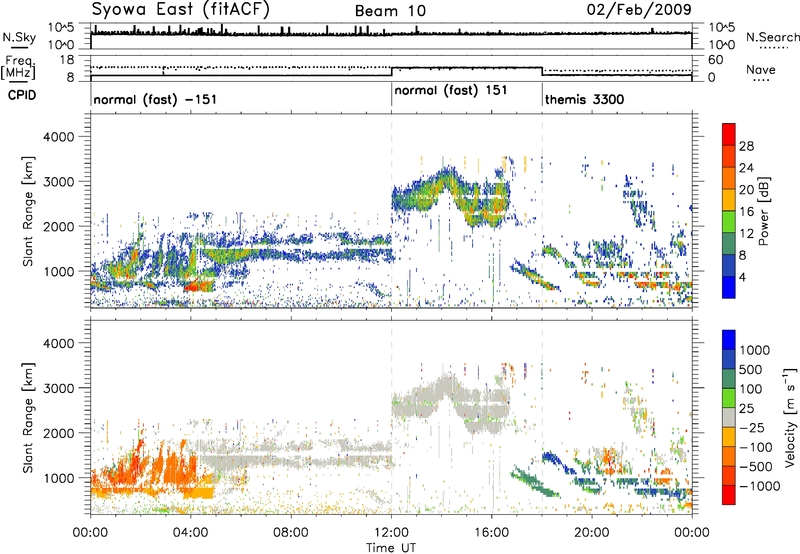Click the "-500" value on Velocity scale
The height and width of the screenshot is (554, 800).
[758, 466]
